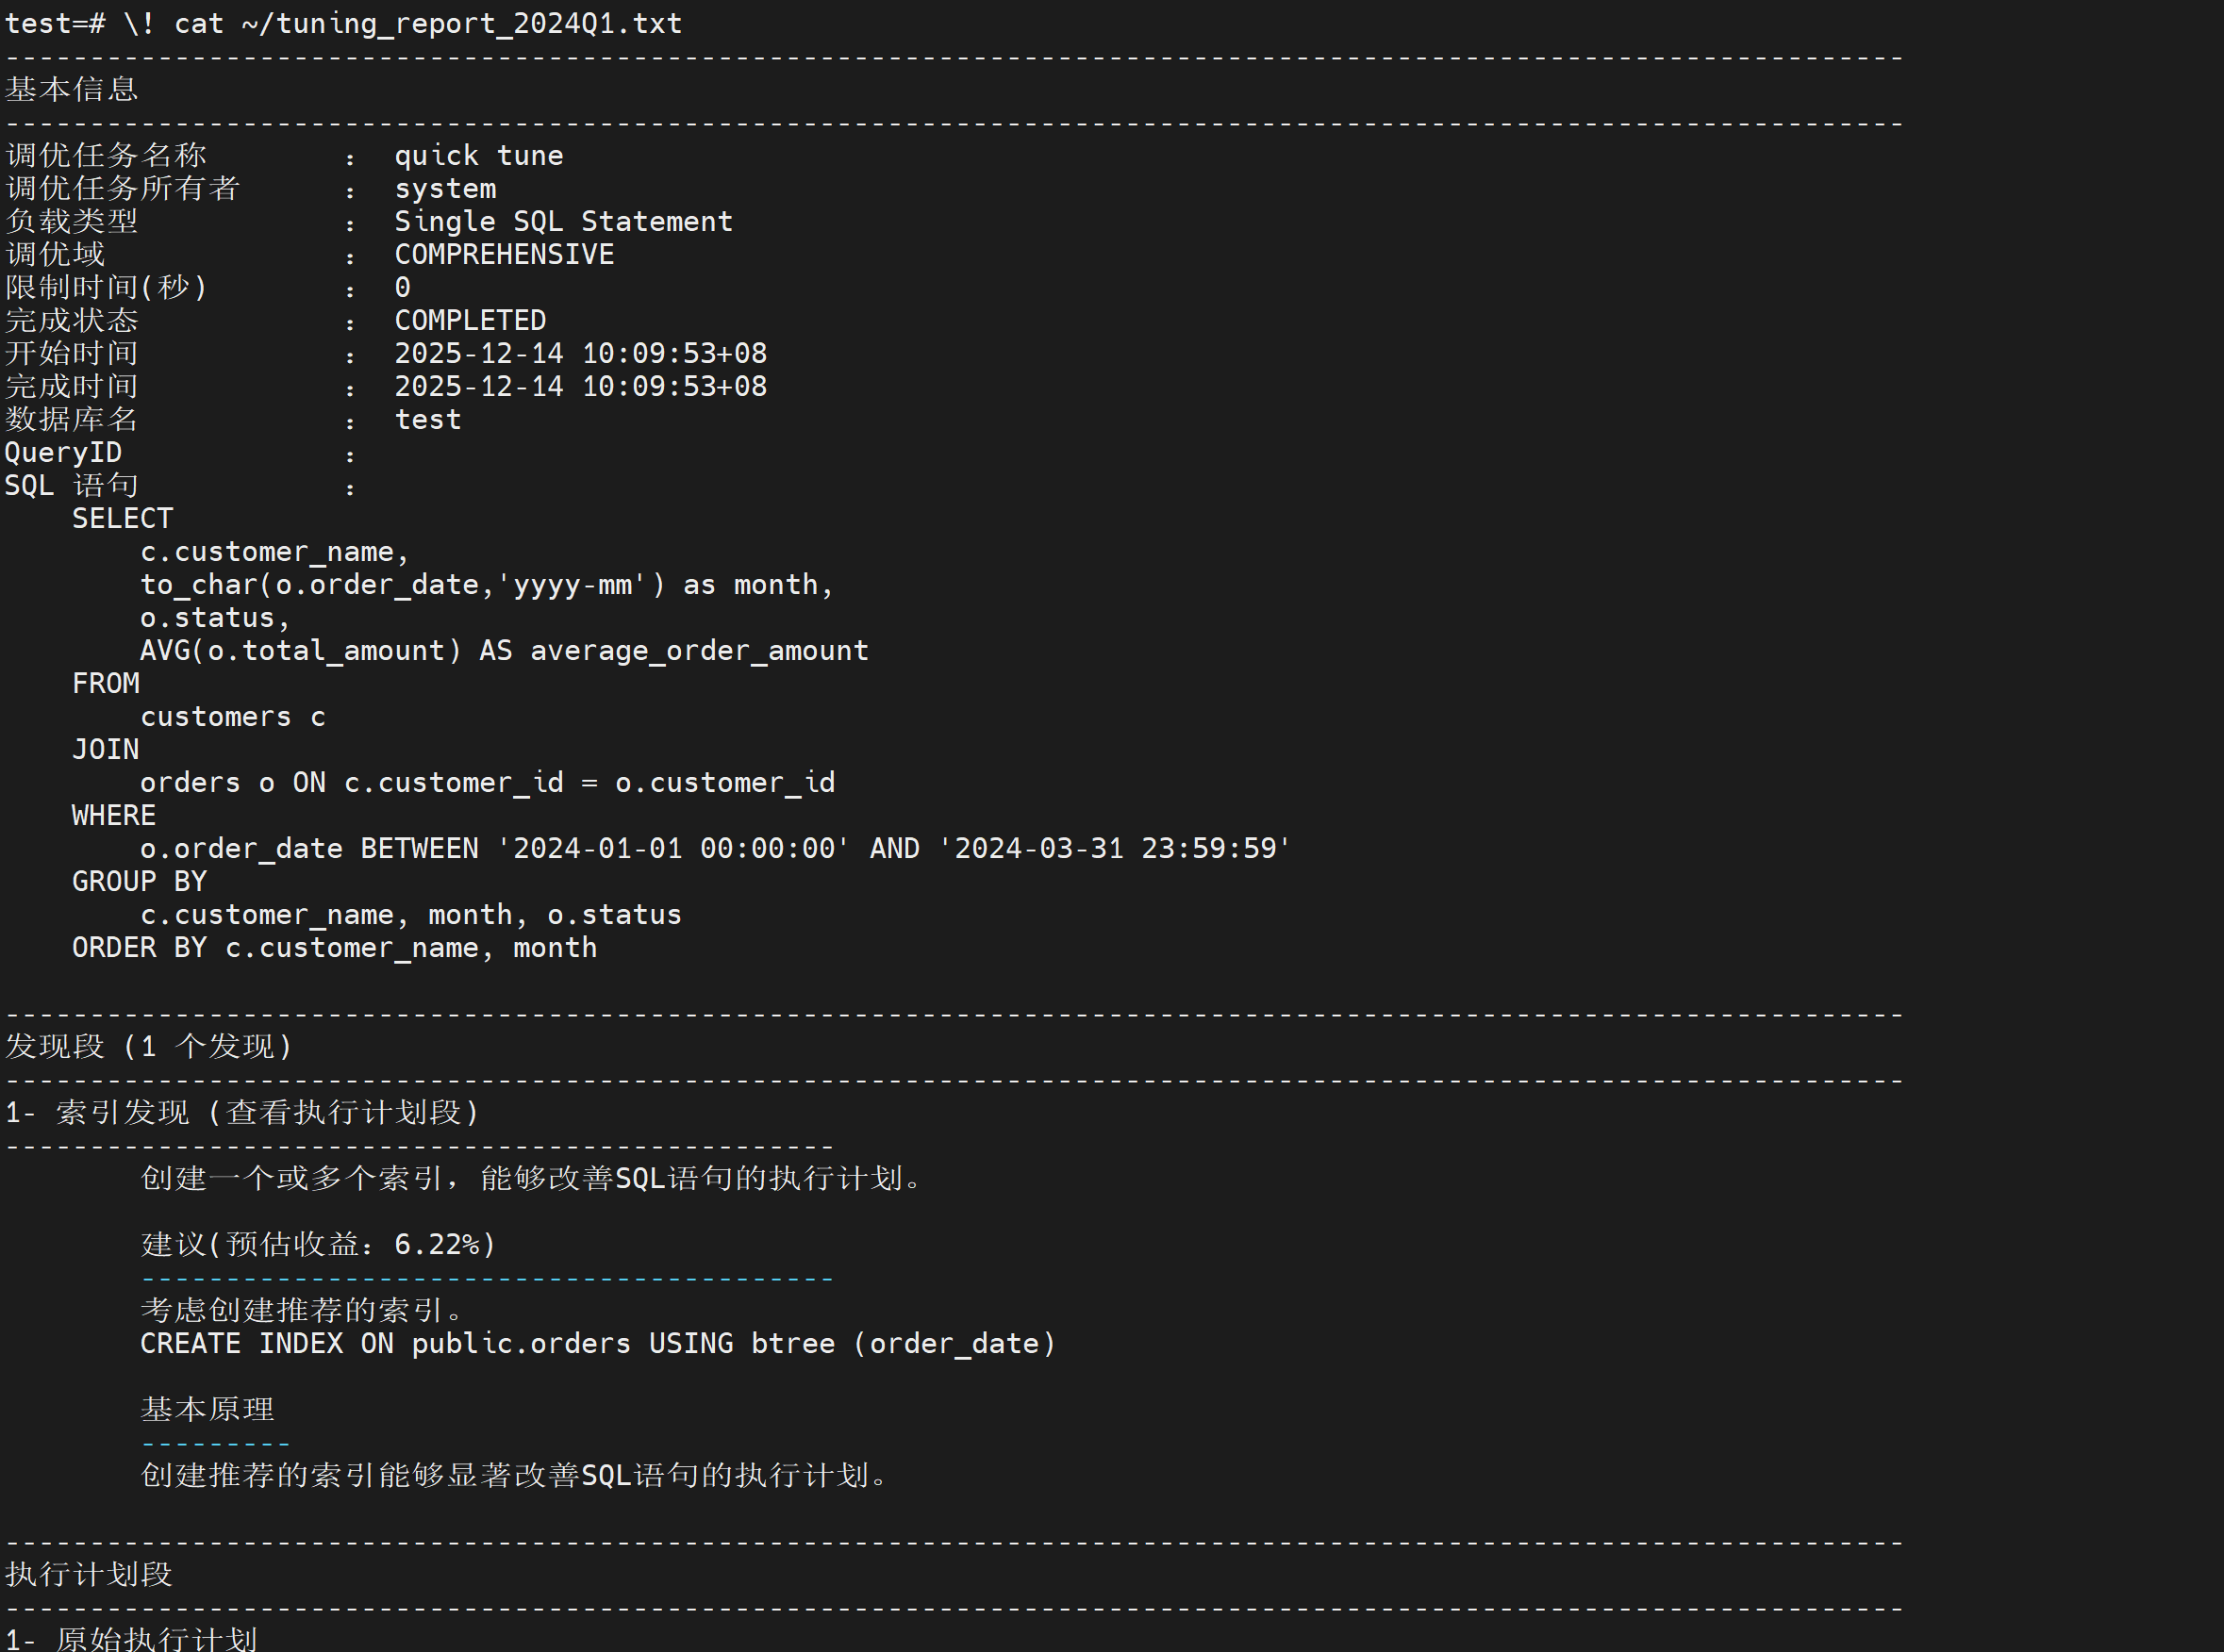This screenshot has width=2224, height=1652.
Task: Click the 执行计划段 section heading
Action: point(89,1574)
